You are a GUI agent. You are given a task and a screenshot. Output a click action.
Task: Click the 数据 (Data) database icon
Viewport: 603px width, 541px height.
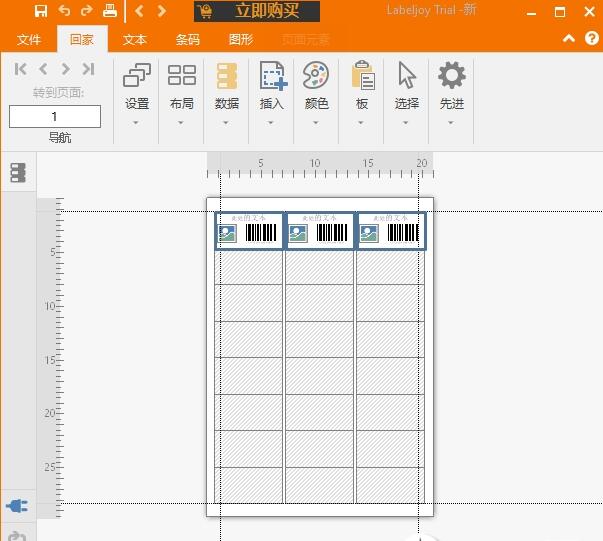(227, 76)
